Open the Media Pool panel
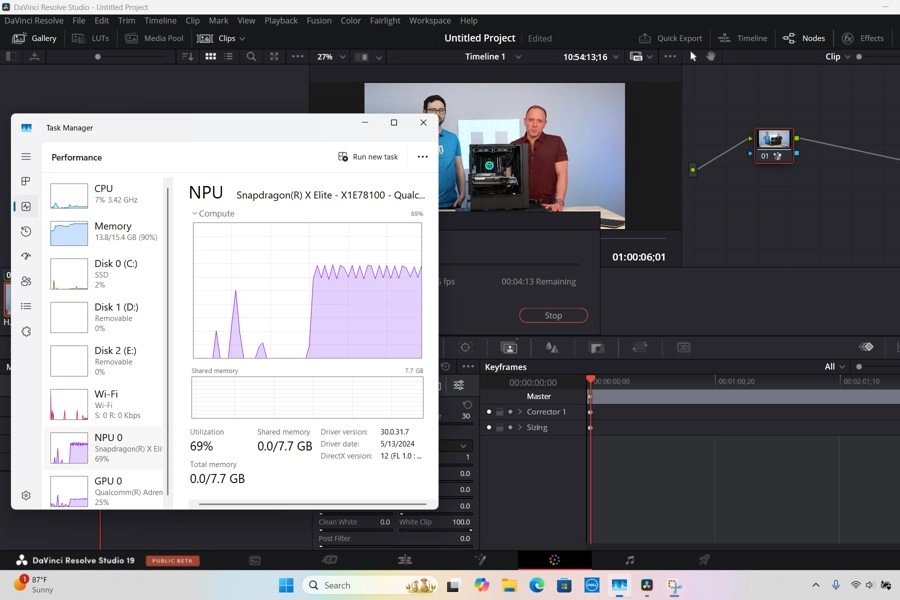The height and width of the screenshot is (600, 900). [155, 38]
